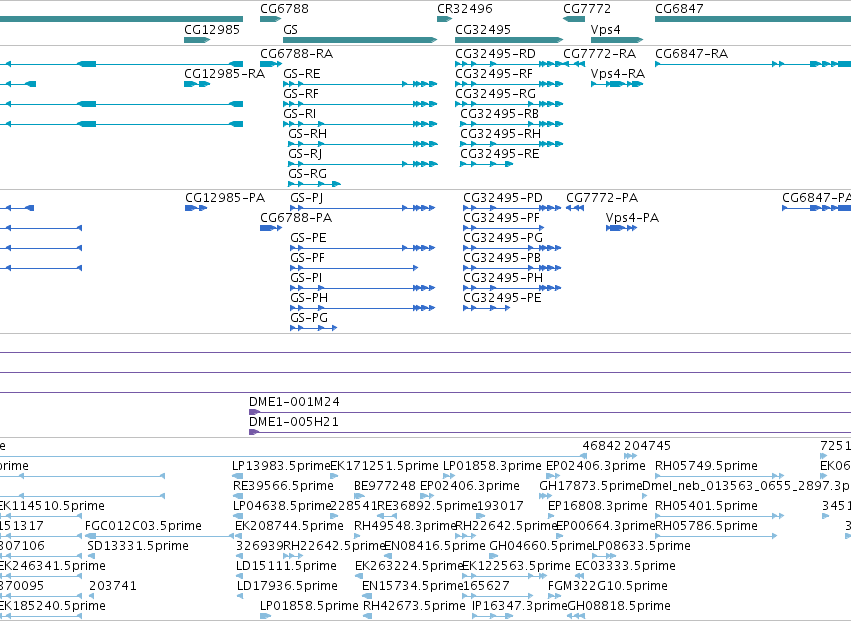Click transcript CG6788-RA
The image size is (851, 621).
(271, 64)
